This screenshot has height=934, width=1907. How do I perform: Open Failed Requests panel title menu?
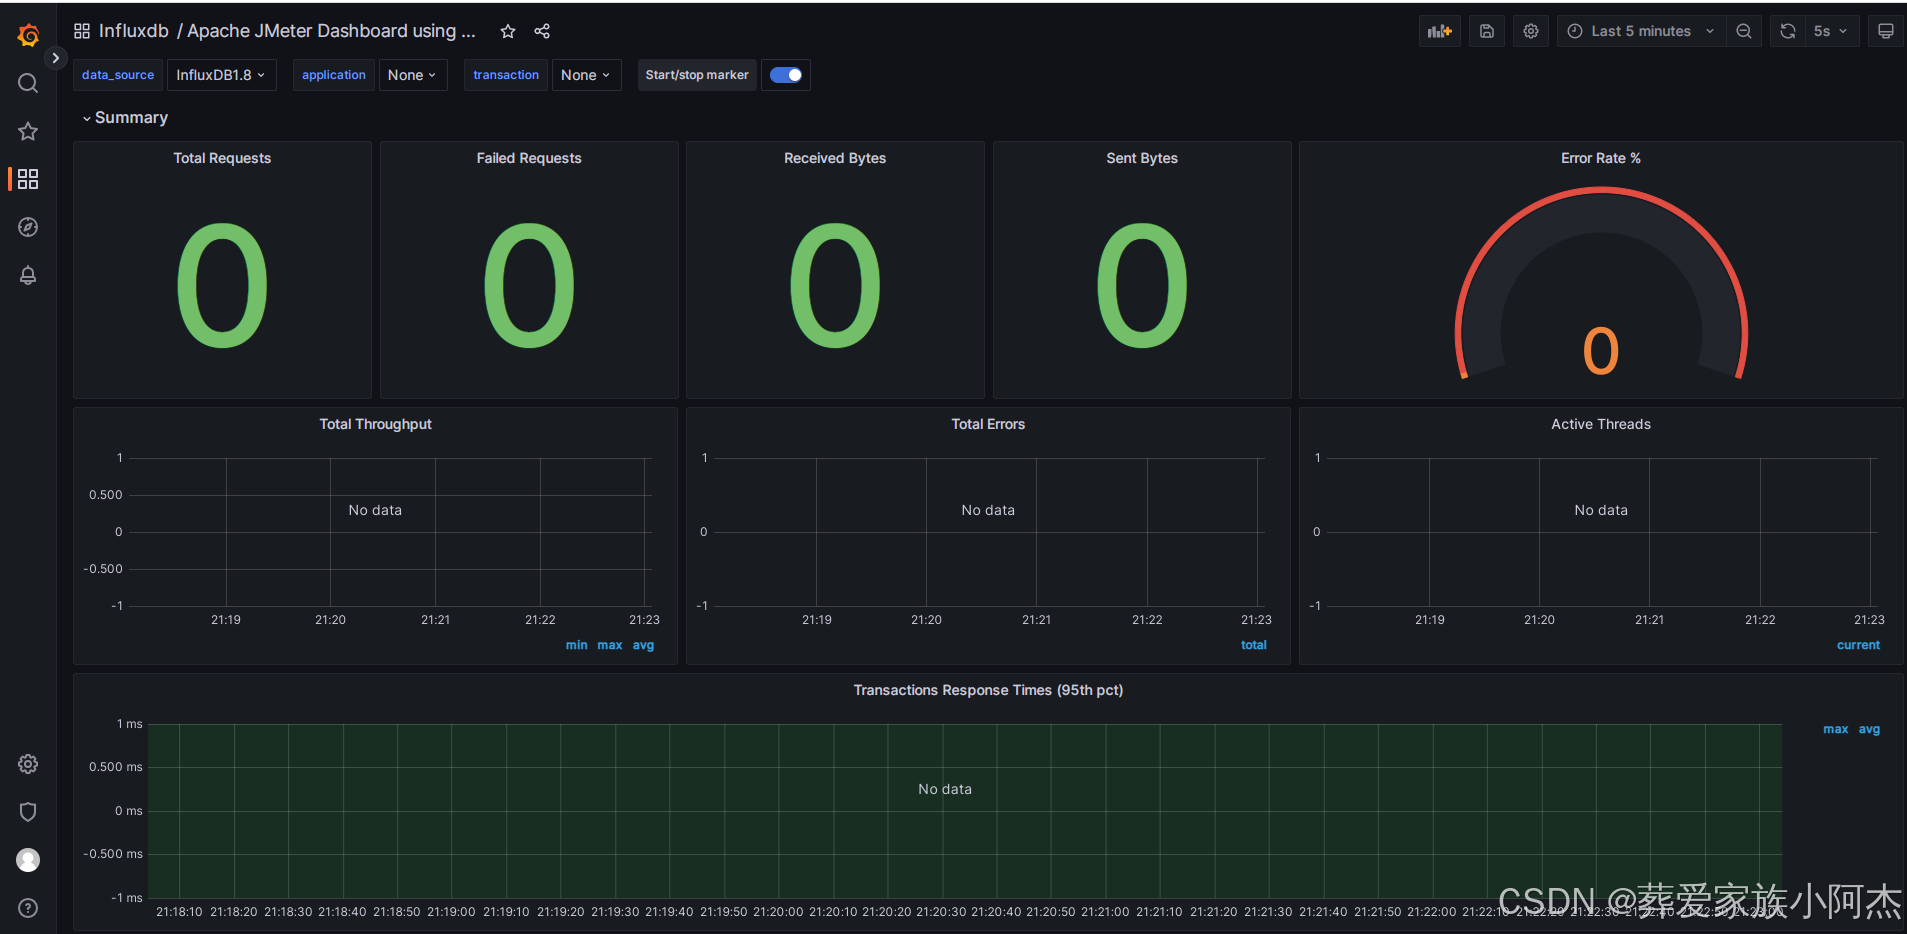[529, 158]
